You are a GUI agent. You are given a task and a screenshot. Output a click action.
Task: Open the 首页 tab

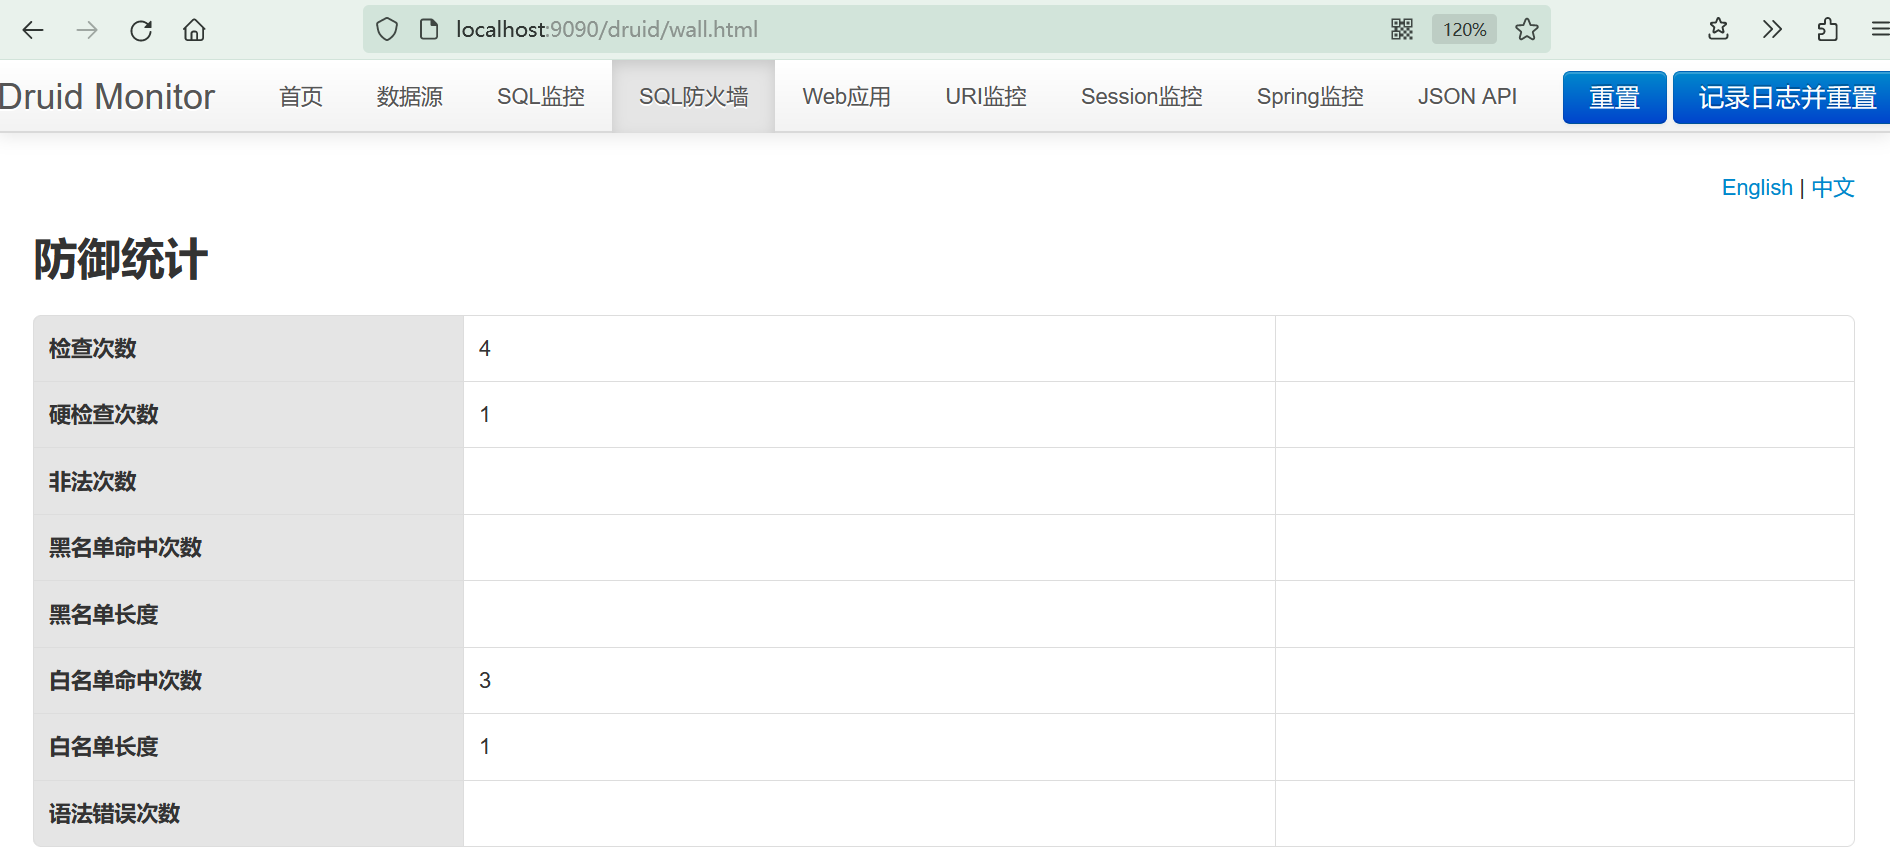coord(301,96)
